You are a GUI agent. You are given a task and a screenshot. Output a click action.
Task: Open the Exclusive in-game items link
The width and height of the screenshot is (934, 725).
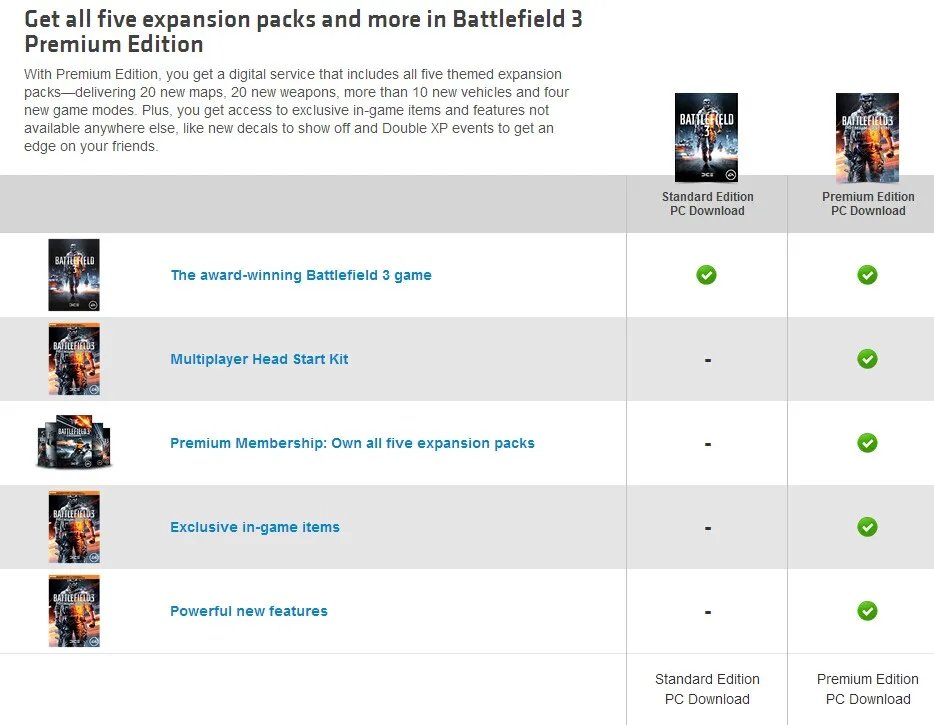[255, 527]
